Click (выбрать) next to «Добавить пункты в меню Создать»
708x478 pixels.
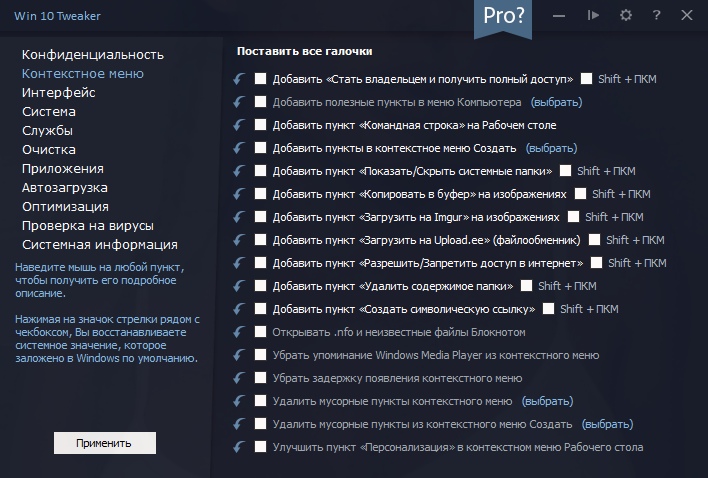tap(551, 149)
